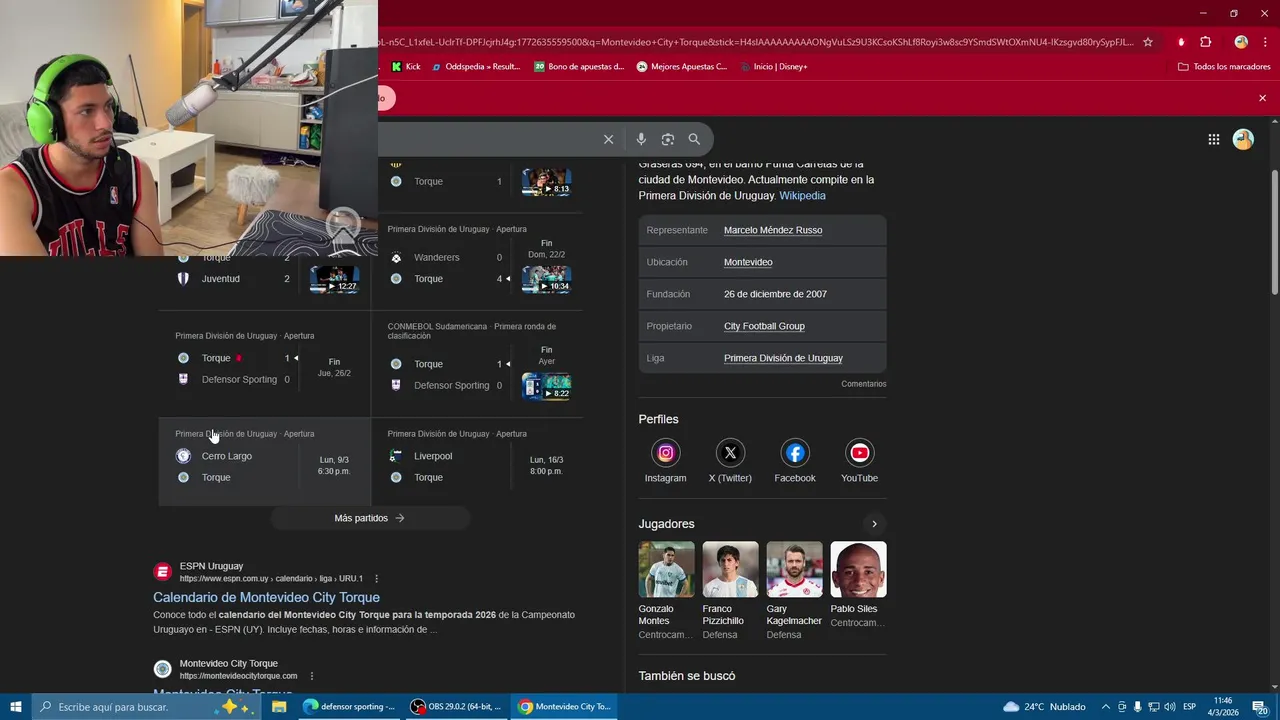
Task: Bookmark this page with the star
Action: coord(1148,42)
